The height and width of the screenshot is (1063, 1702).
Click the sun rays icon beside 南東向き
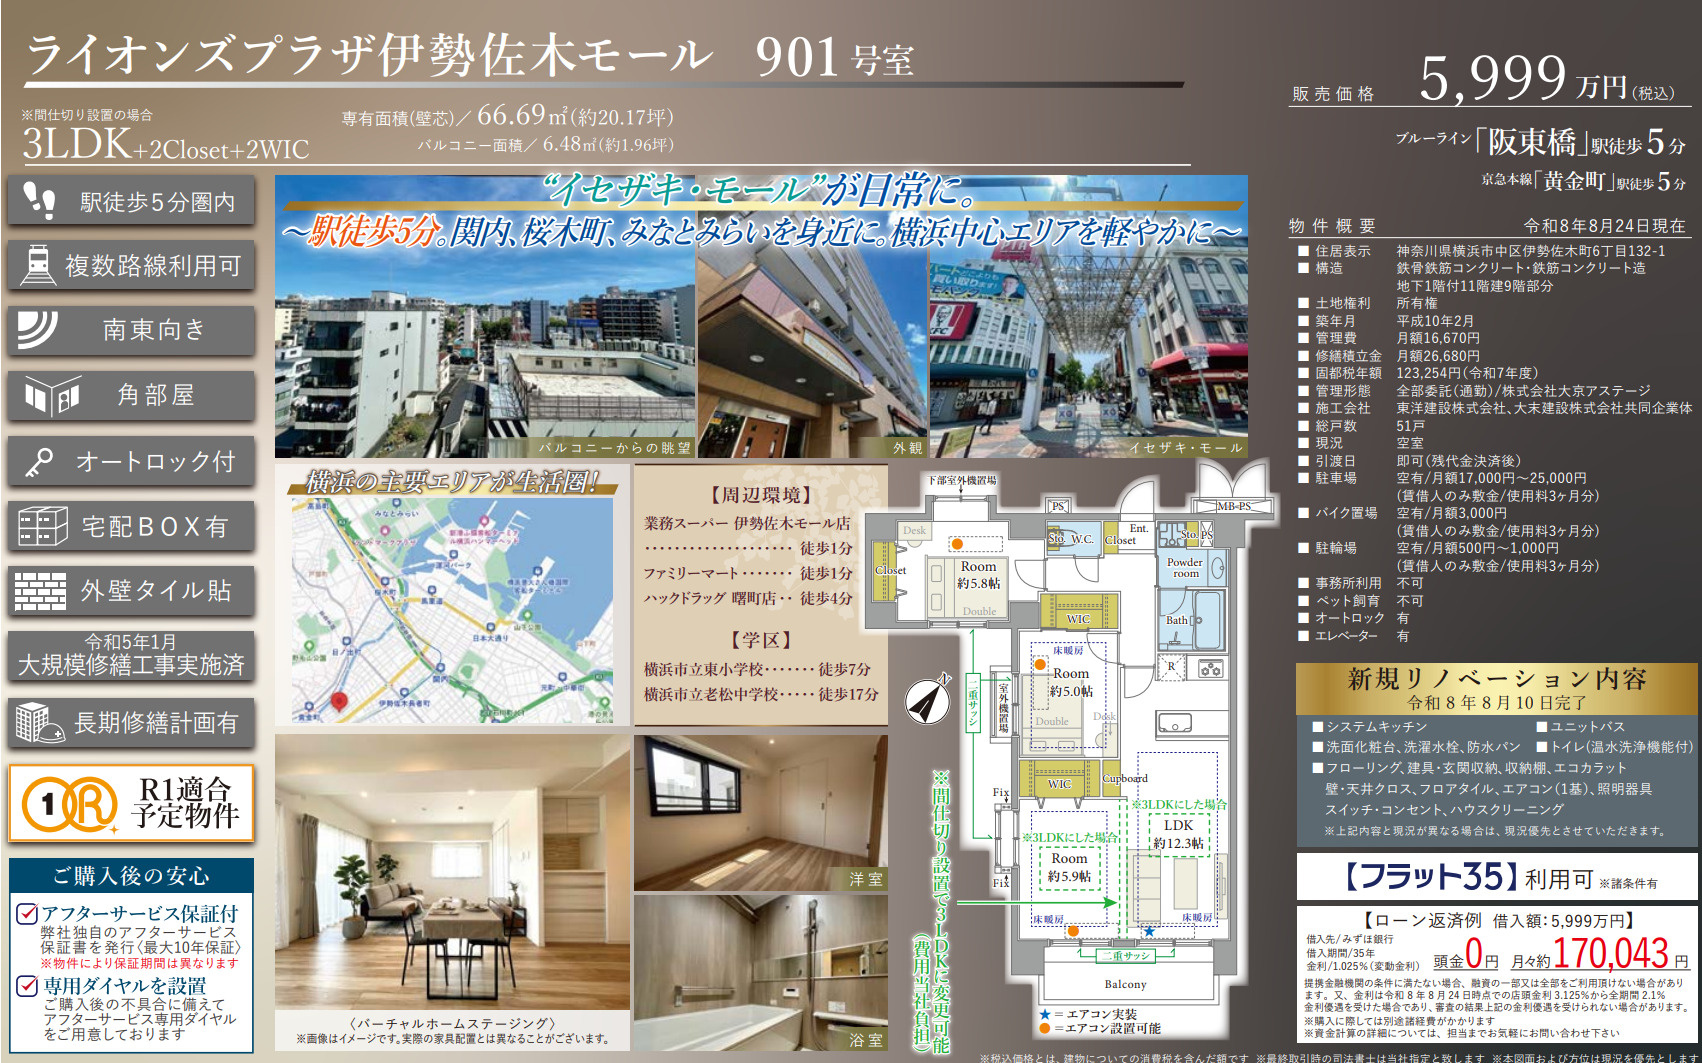37,329
